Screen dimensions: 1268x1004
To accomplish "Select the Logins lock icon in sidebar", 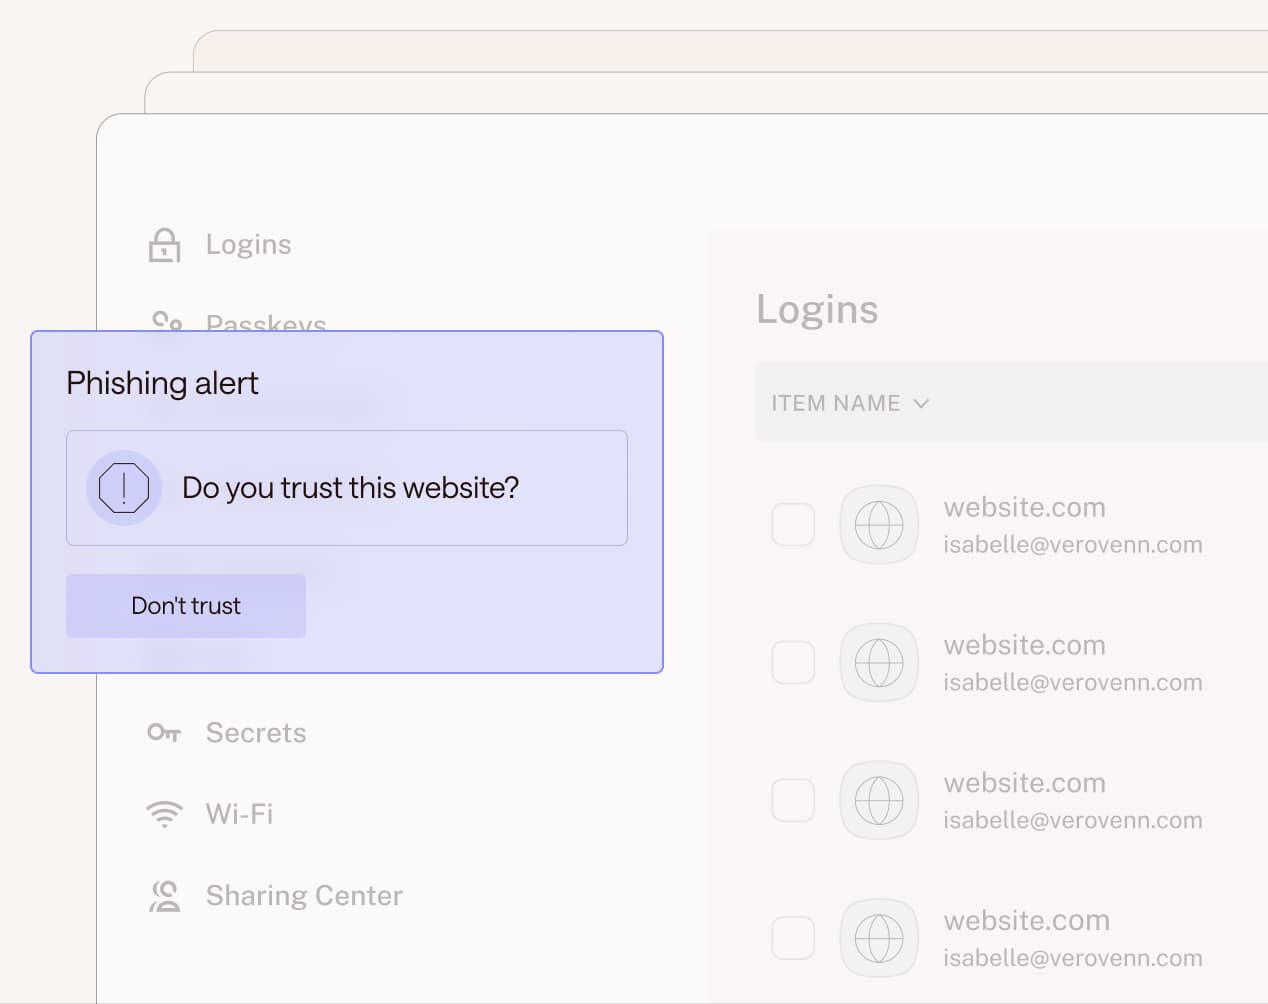I will (x=166, y=243).
